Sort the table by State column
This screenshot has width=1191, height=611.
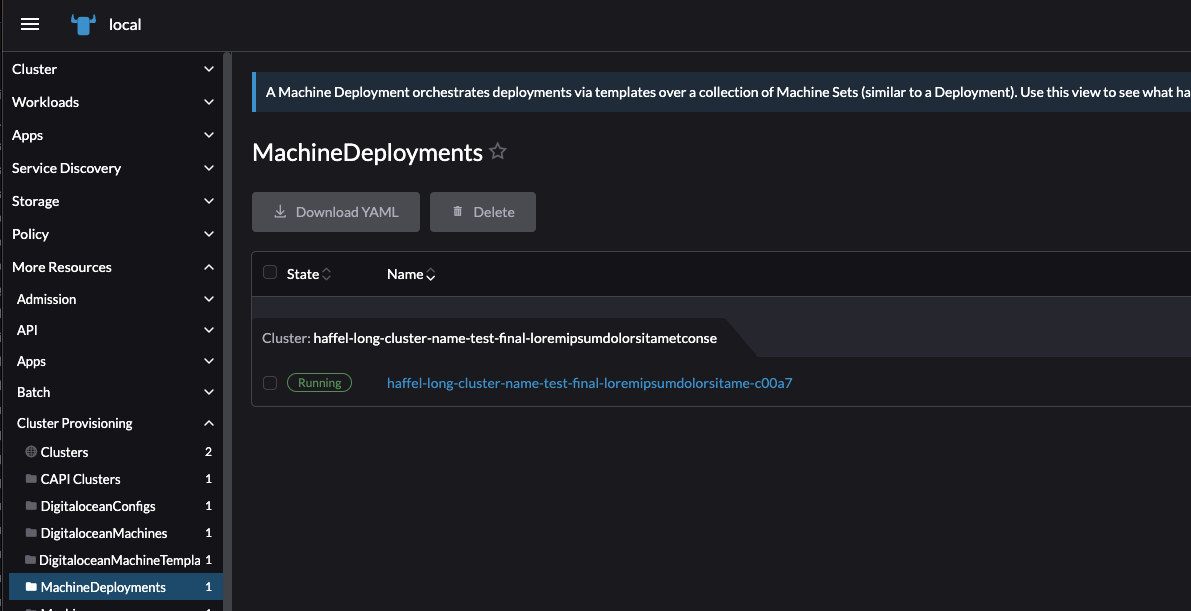(325, 273)
